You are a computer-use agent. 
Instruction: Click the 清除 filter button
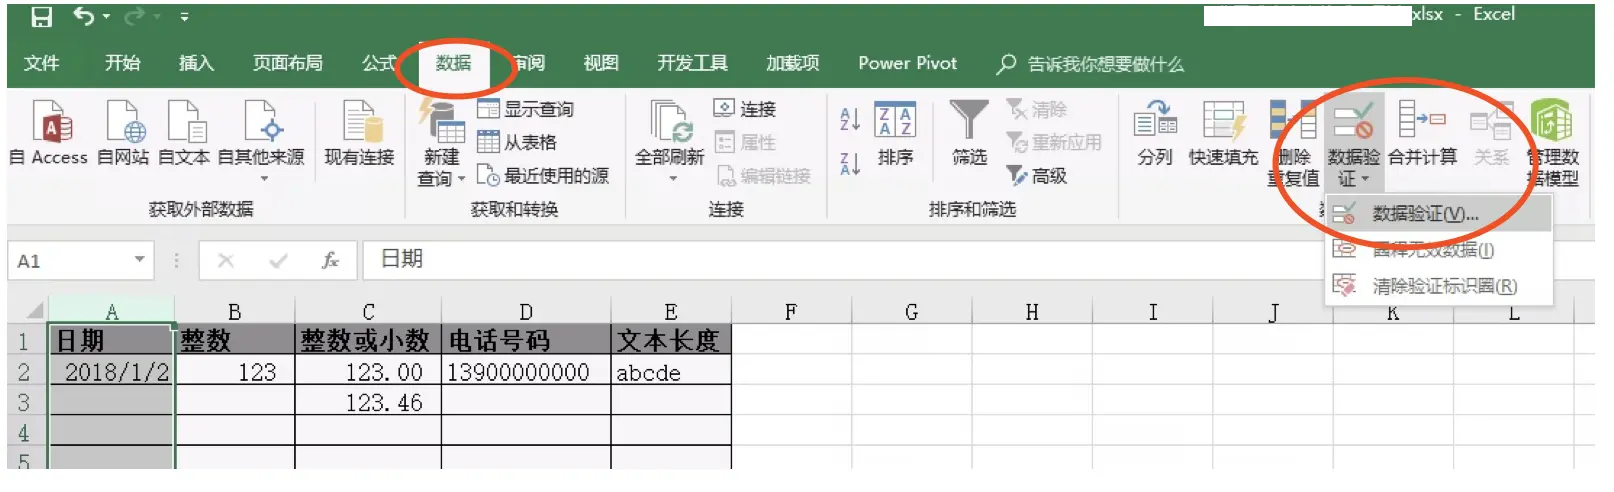(x=1038, y=109)
